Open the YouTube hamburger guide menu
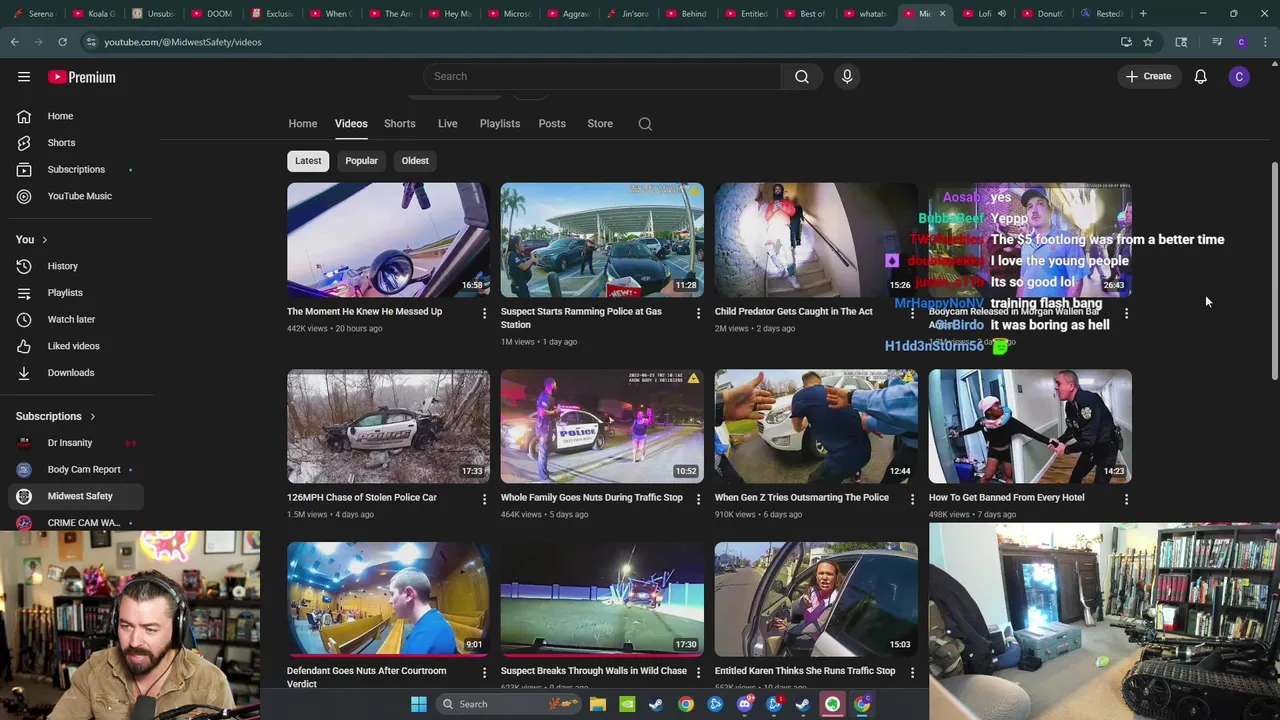Viewport: 1280px width, 720px height. coord(24,77)
